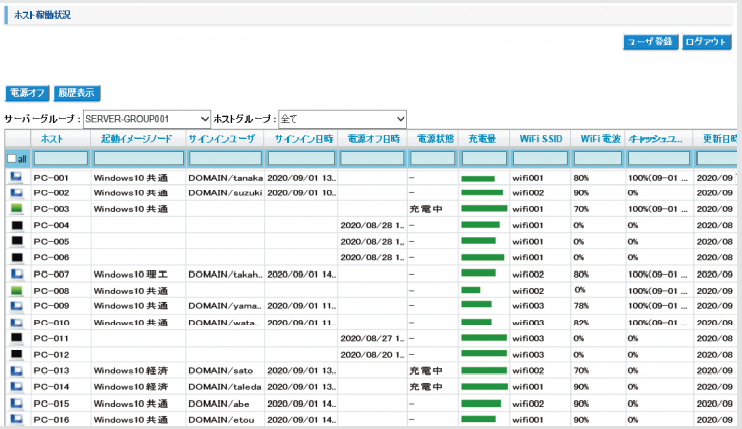
Task: Click the black PC-011 powered-off icon
Action: [x=17, y=338]
